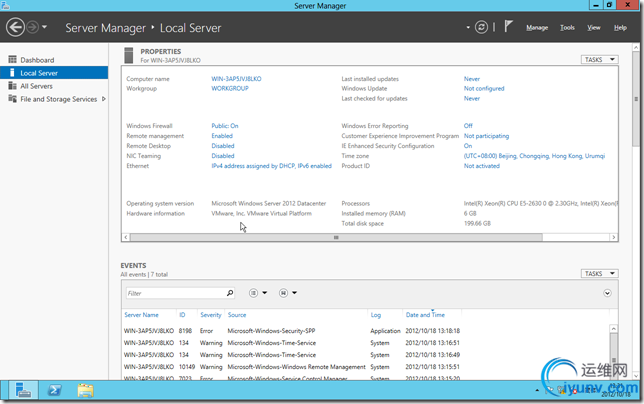The height and width of the screenshot is (404, 644).
Task: Open Server Manager from taskbar
Action: [23, 390]
